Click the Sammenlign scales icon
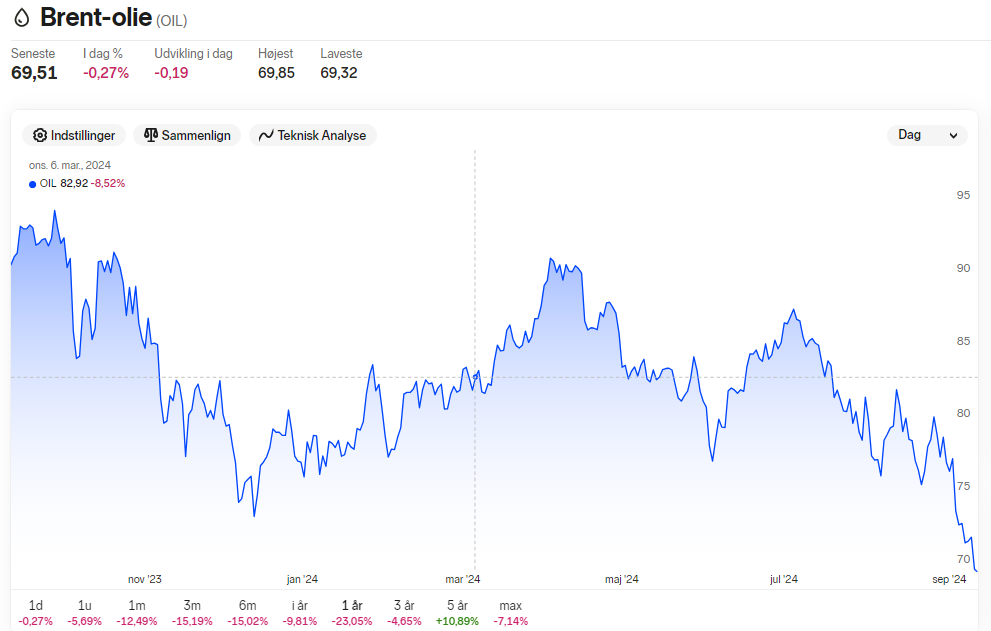991x631 pixels. pos(150,135)
